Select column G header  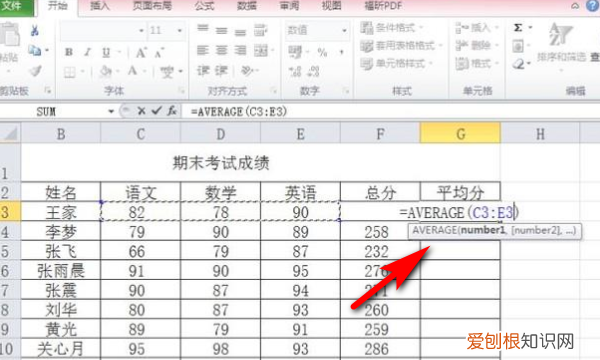[x=460, y=134]
